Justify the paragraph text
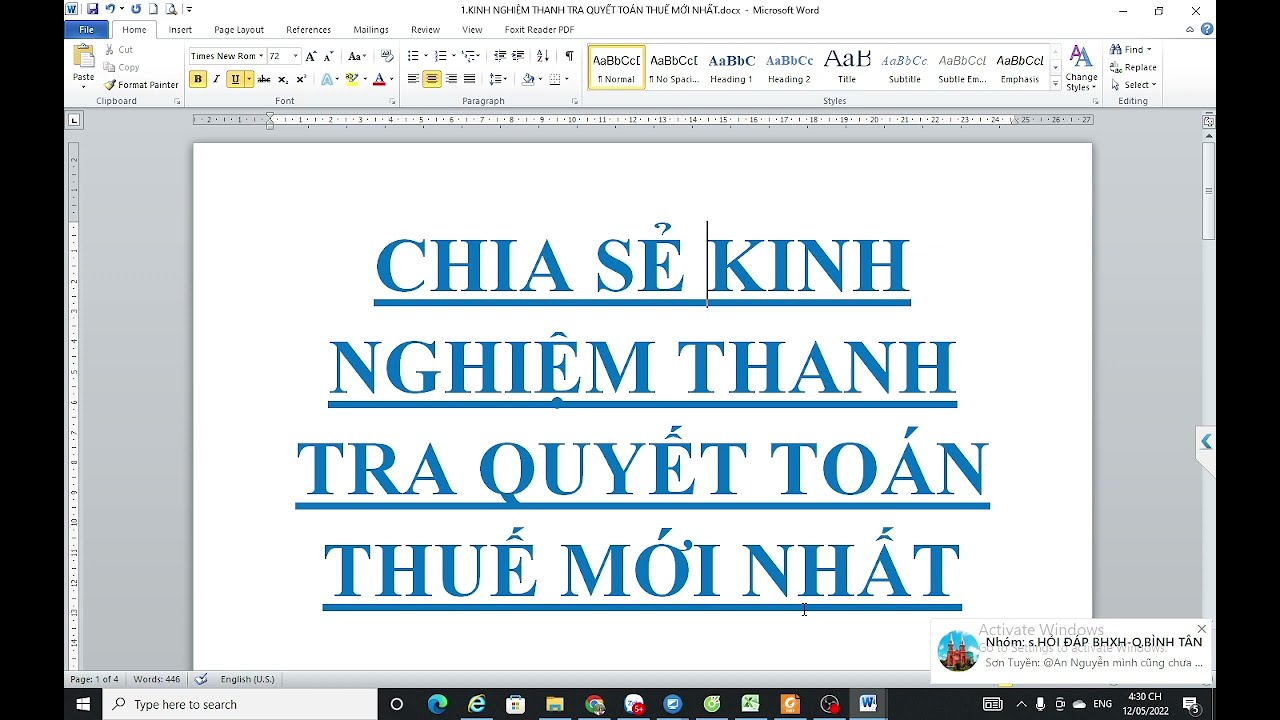This screenshot has width=1280, height=720. point(469,79)
